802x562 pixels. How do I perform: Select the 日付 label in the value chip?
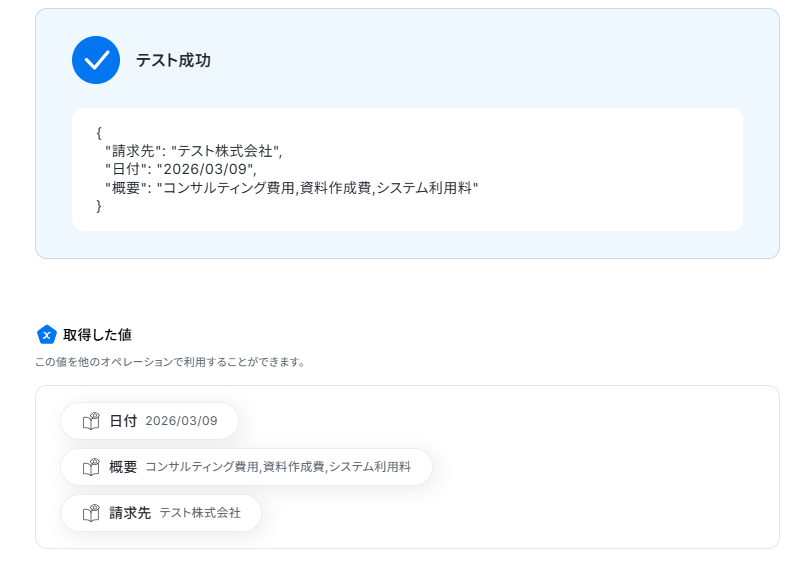click(123, 421)
